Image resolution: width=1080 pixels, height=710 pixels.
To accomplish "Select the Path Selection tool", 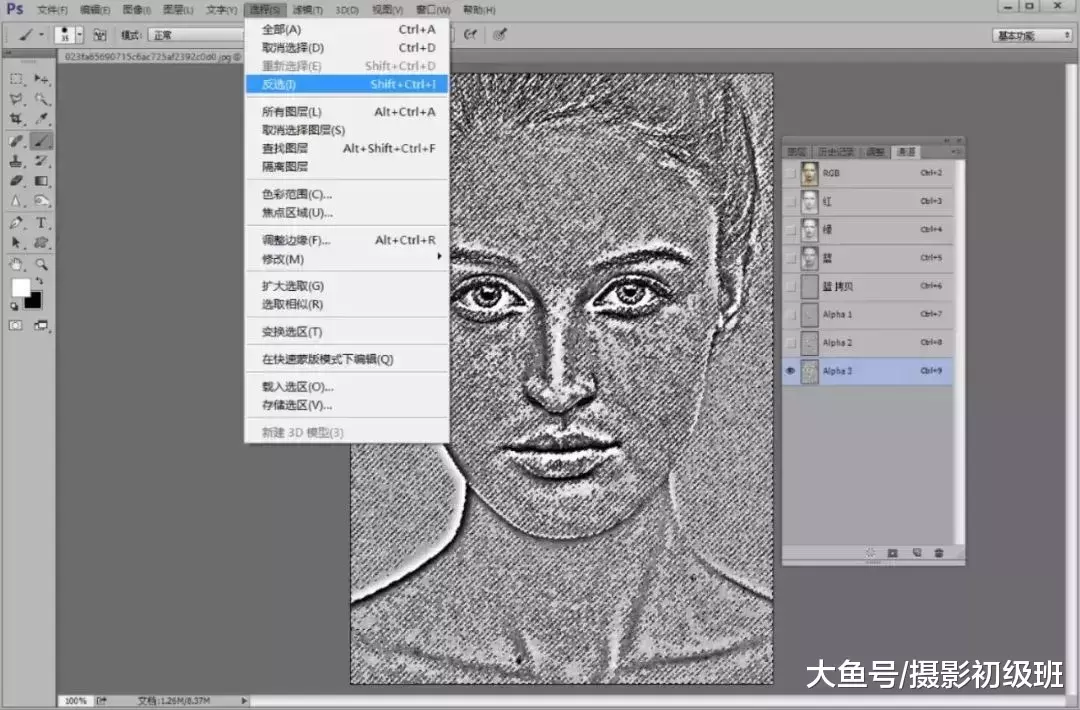I will point(17,242).
